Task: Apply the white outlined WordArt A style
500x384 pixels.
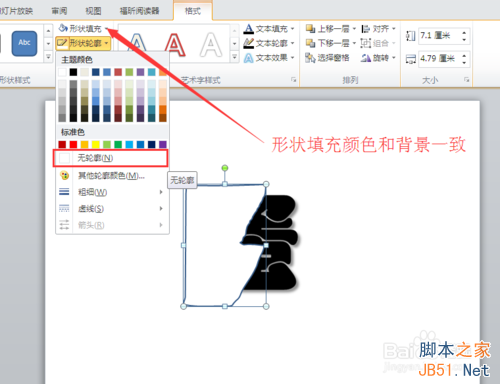Action: pyautogui.click(x=211, y=44)
